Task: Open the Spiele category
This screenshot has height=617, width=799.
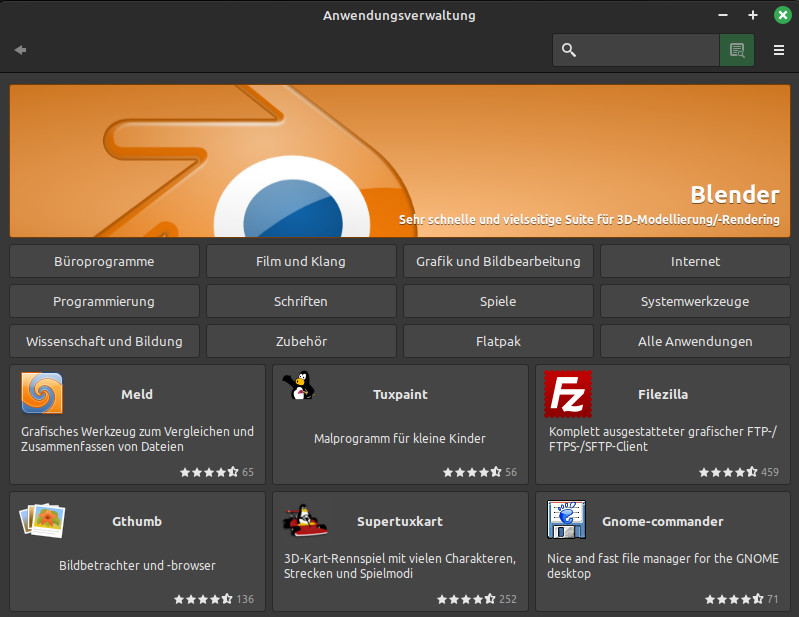Action: [498, 301]
